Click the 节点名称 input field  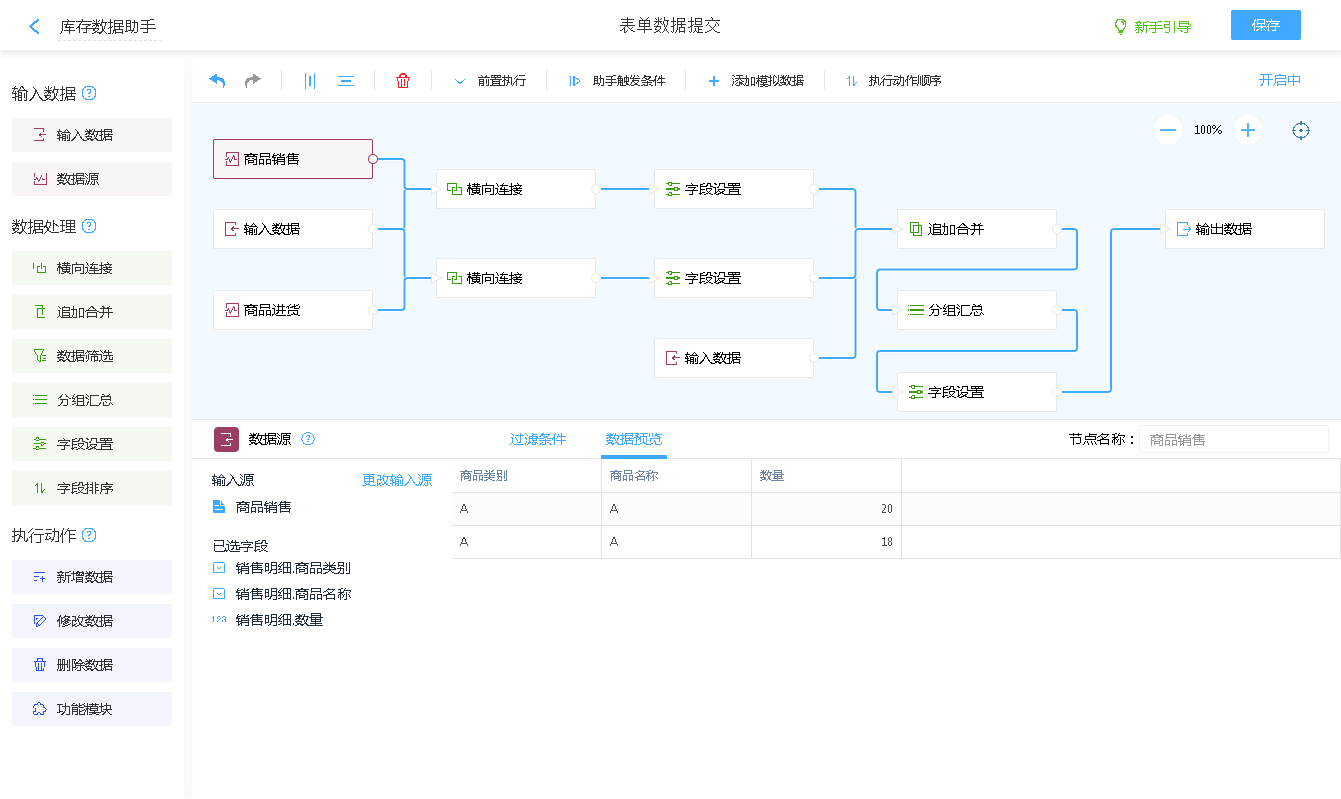tap(1234, 439)
